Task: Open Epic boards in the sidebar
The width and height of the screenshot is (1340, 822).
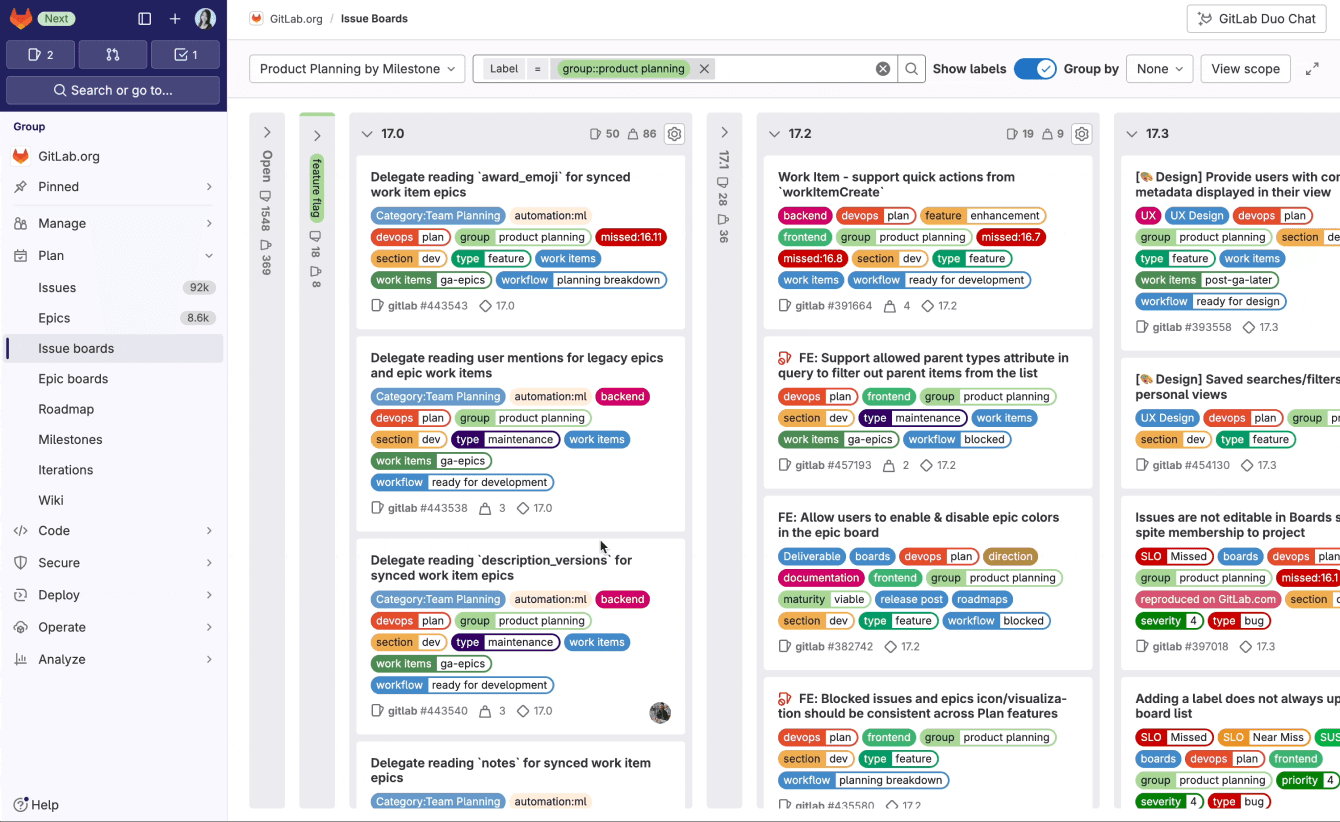Action: (114, 379)
